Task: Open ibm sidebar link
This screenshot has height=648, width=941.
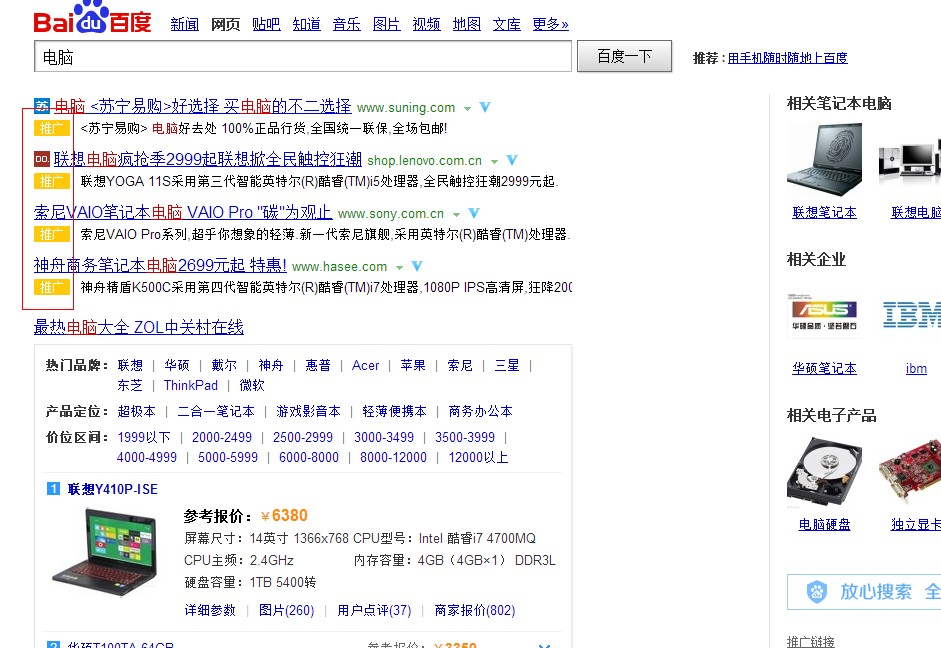Action: click(x=916, y=368)
